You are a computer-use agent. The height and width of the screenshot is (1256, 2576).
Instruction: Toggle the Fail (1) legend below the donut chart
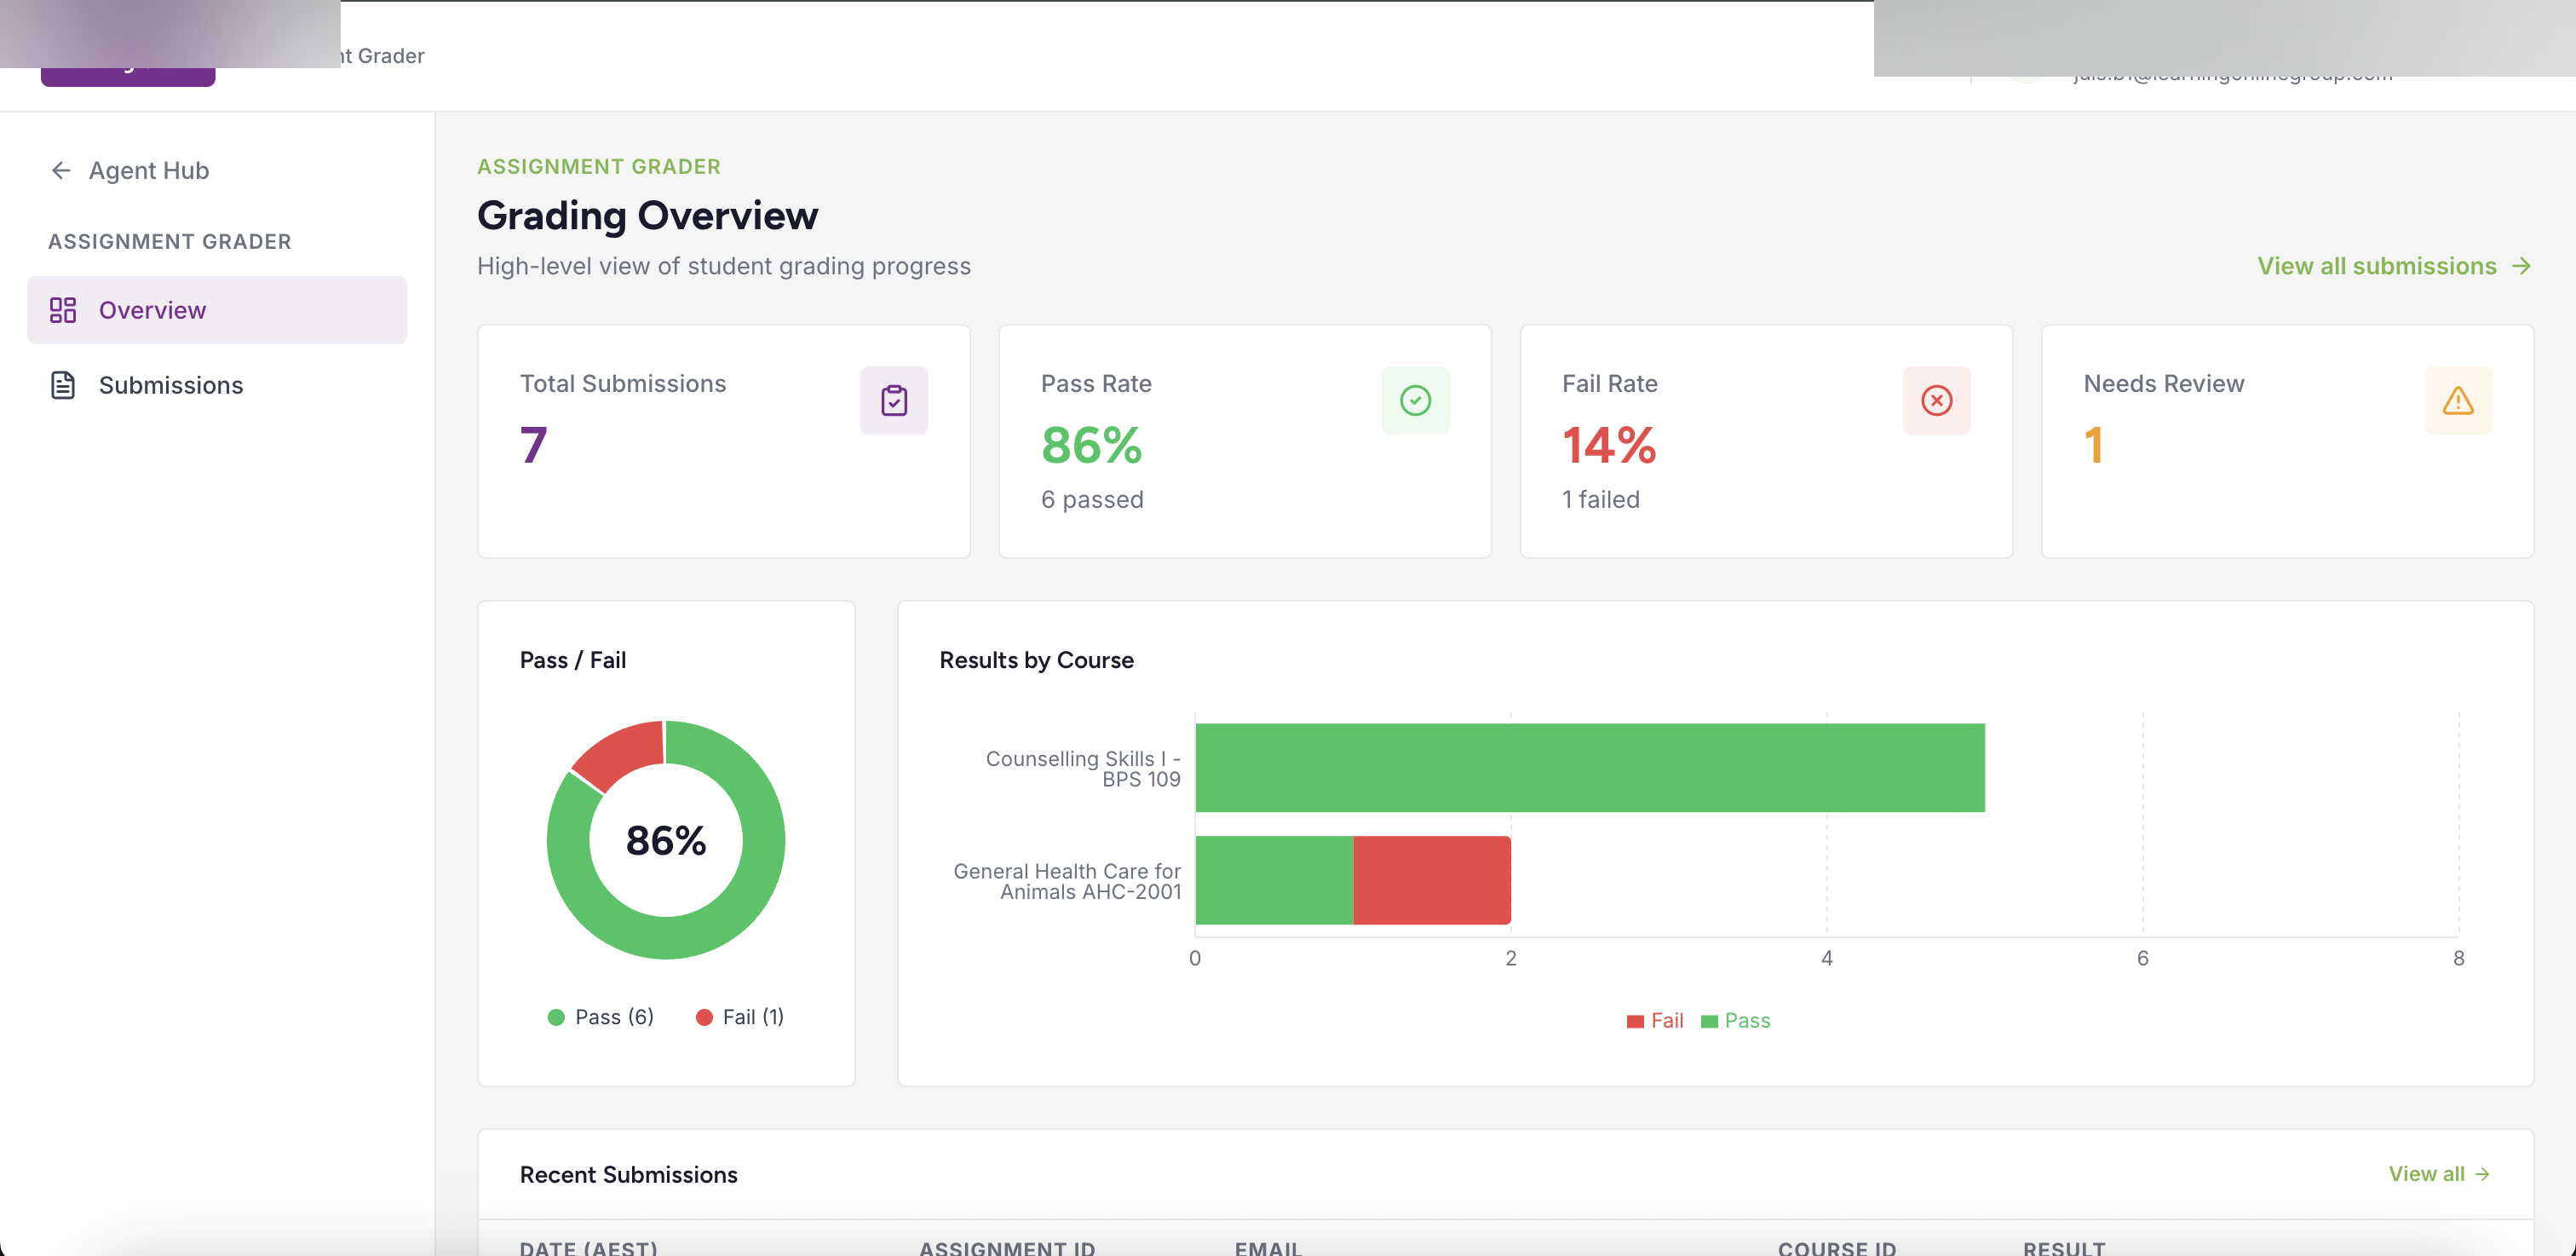[x=738, y=1016]
